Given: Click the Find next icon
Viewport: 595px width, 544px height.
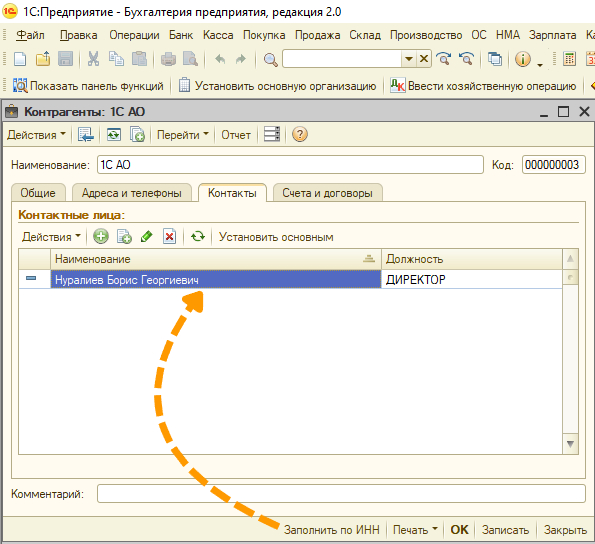Looking at the screenshot, I should (x=444, y=59).
